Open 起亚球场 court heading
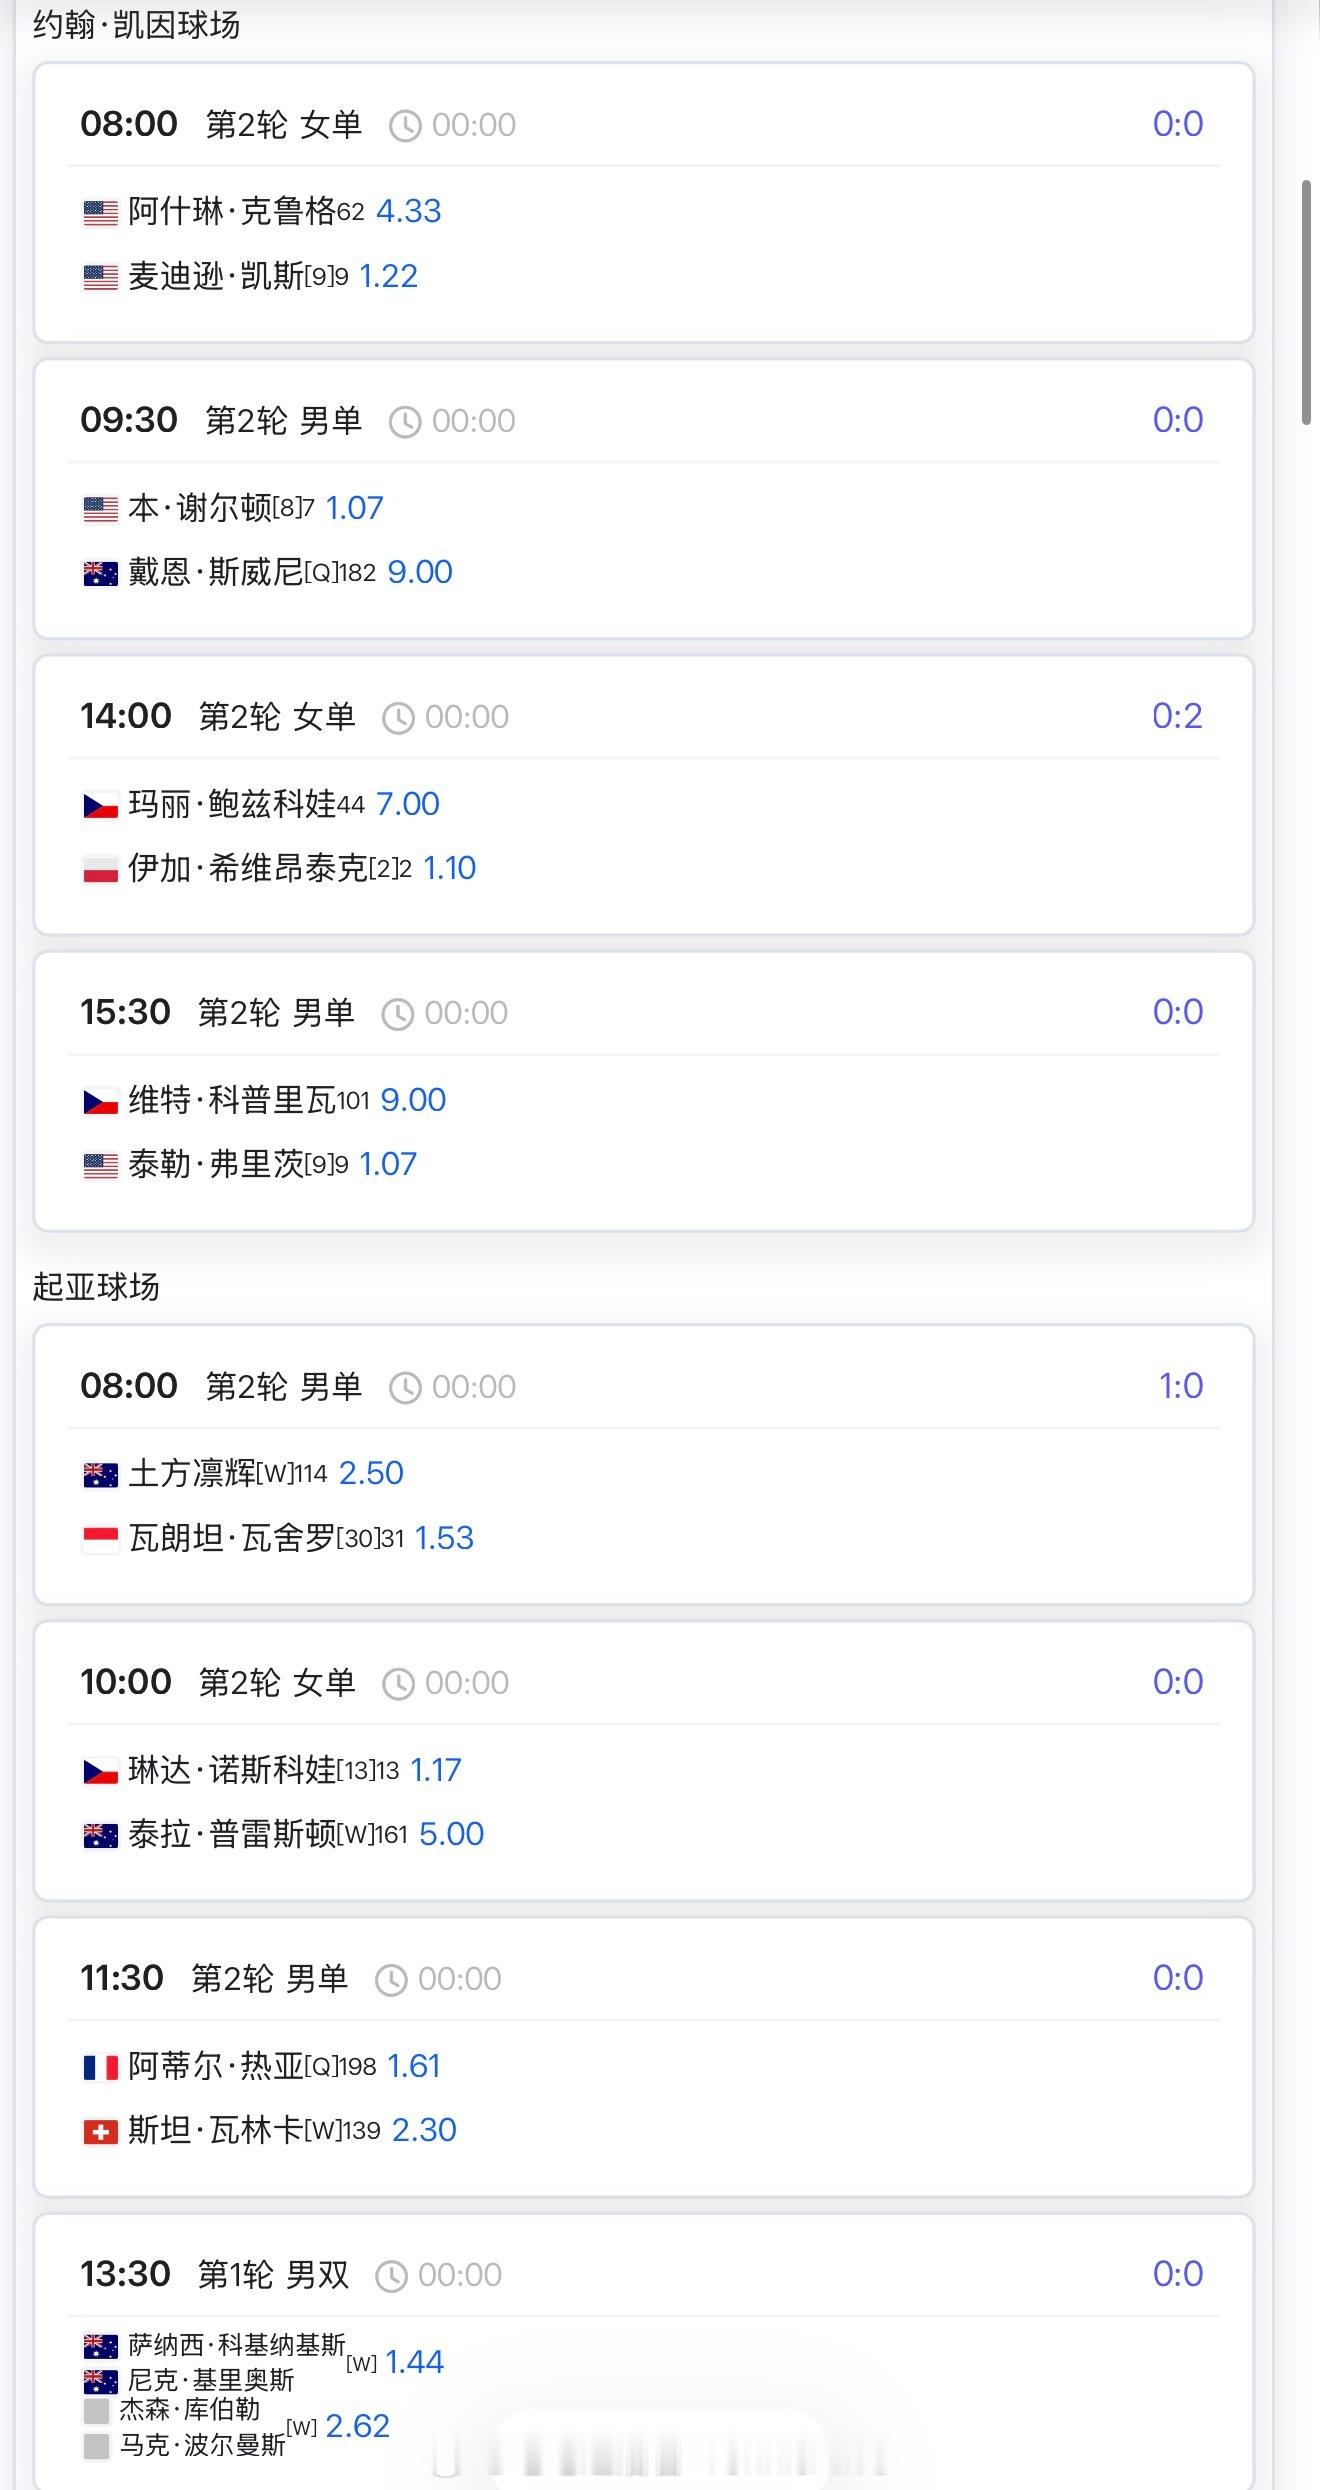This screenshot has width=1320, height=2490. click(96, 1286)
